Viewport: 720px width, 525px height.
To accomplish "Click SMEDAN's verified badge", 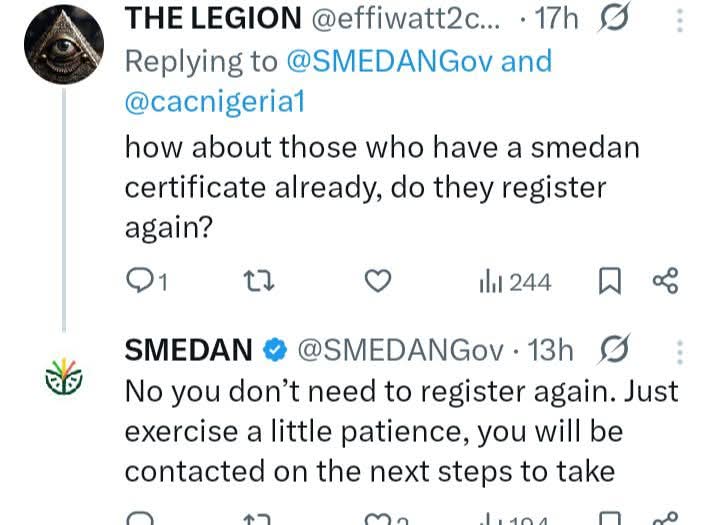I will point(272,350).
